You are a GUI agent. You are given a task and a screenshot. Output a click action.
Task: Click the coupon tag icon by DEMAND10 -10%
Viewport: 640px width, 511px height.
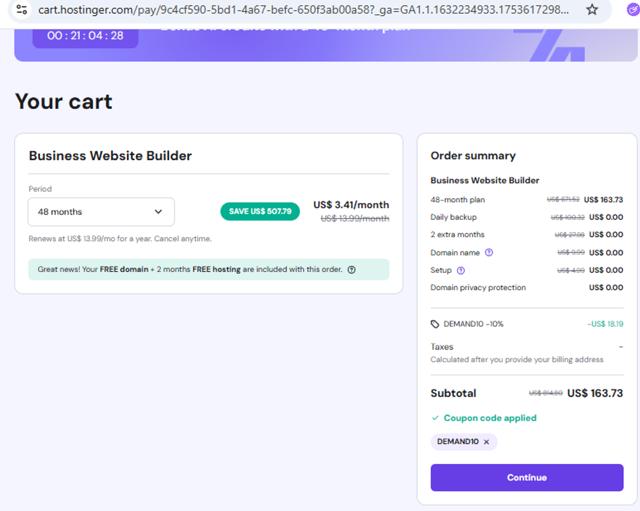(x=435, y=324)
